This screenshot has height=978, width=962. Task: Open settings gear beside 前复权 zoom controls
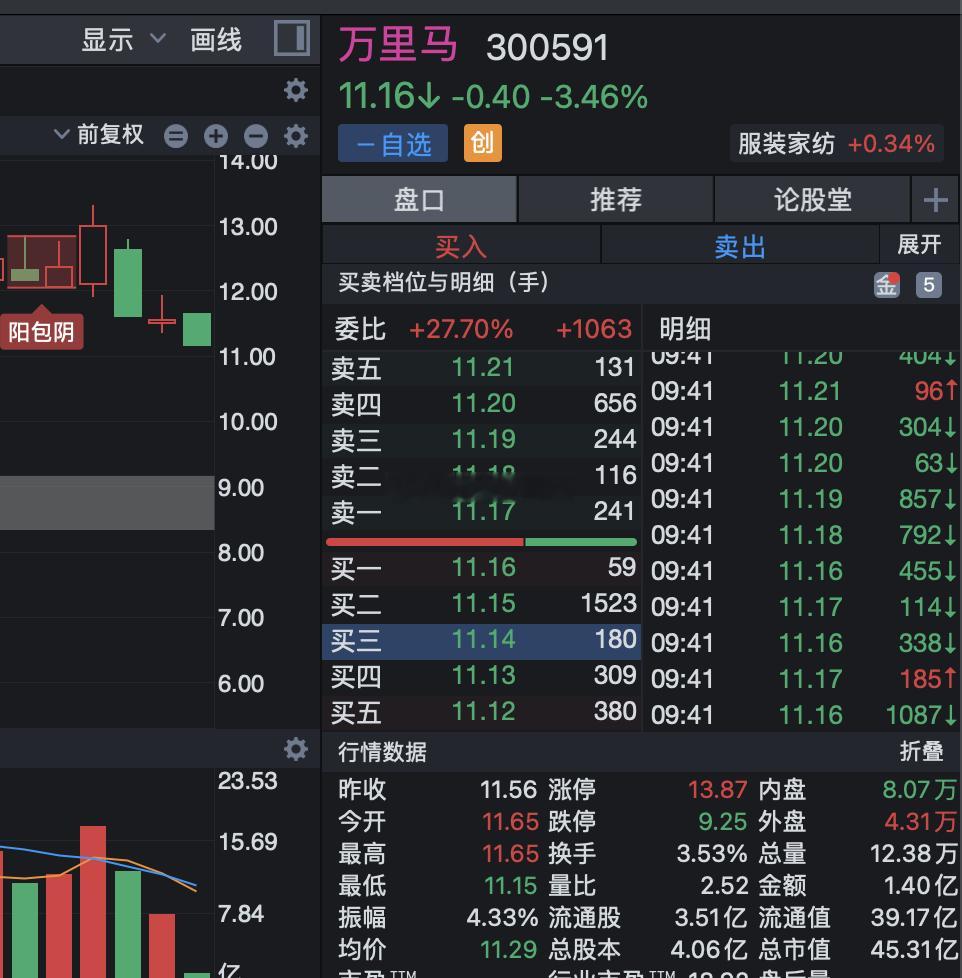pos(296,135)
